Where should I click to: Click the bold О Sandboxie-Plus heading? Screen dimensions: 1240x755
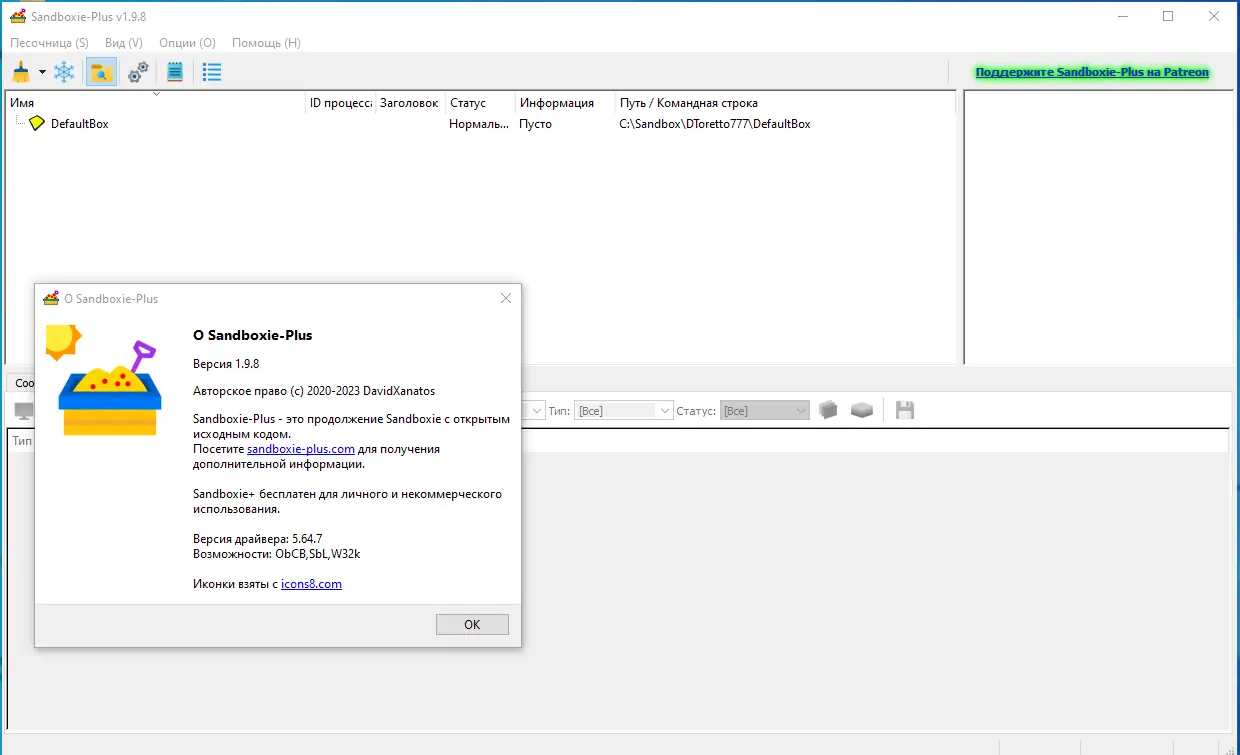(x=252, y=335)
